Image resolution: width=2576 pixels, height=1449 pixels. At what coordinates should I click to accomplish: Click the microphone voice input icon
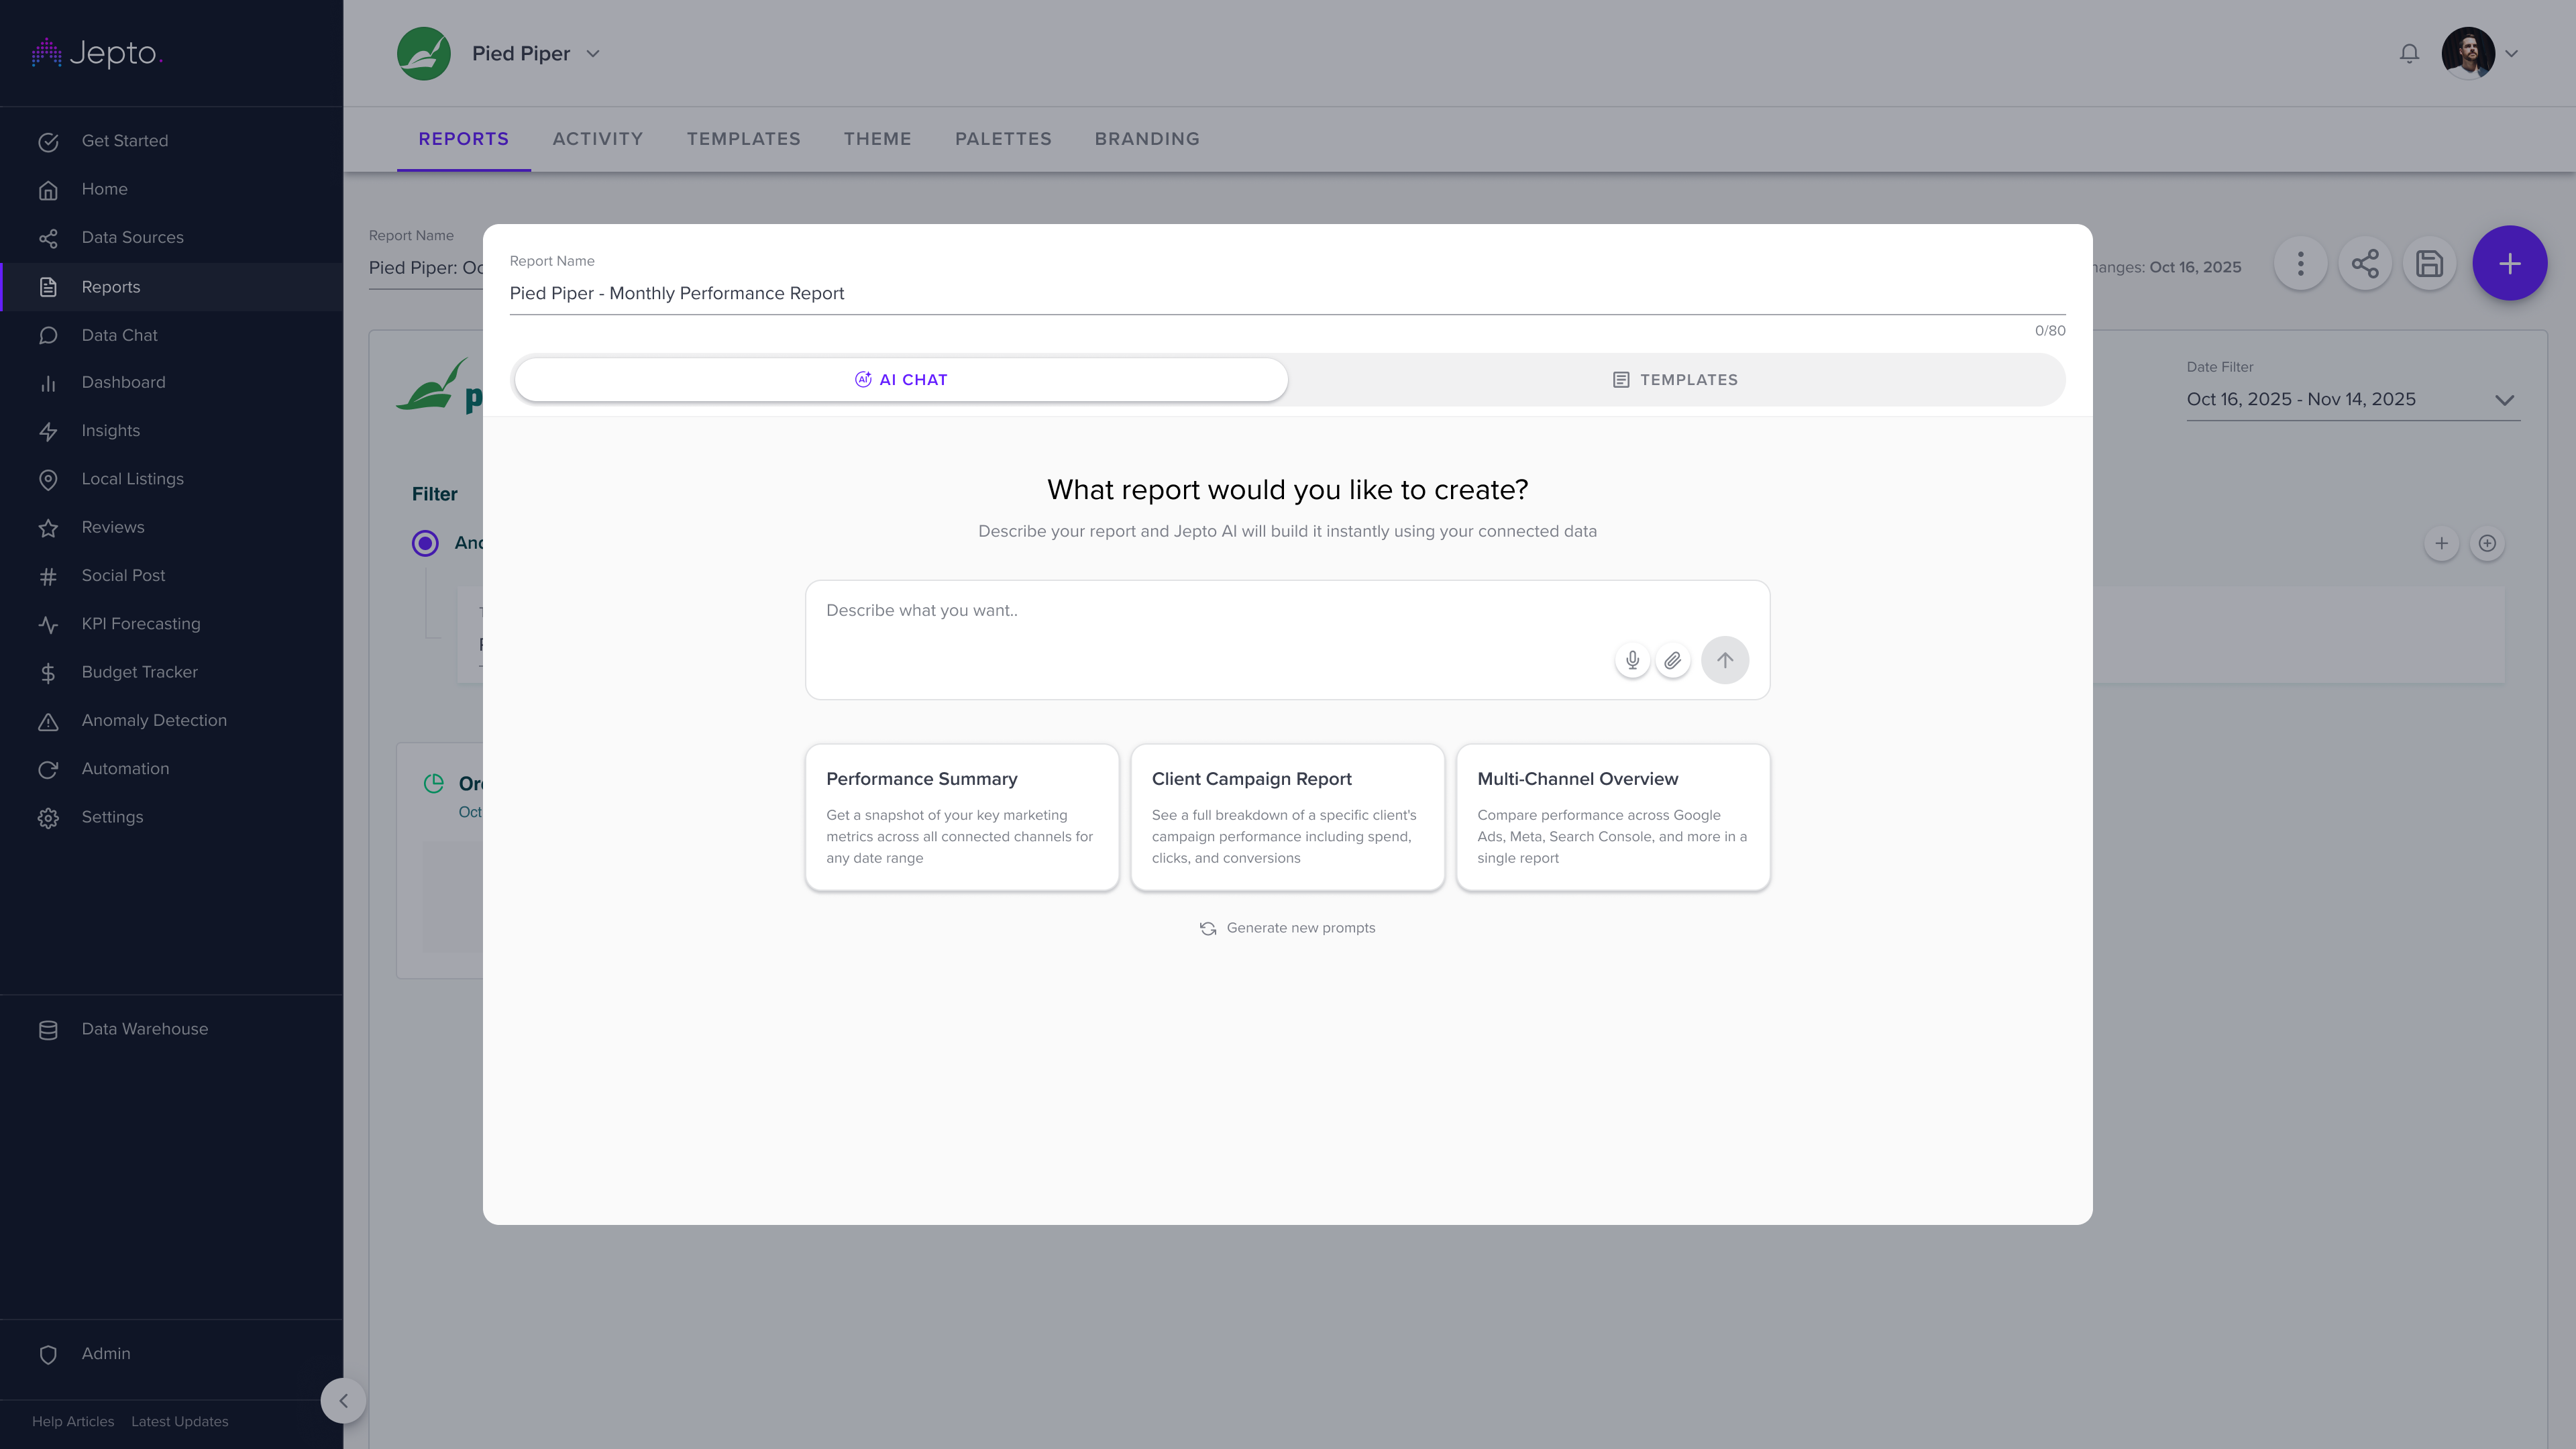[x=1632, y=660]
